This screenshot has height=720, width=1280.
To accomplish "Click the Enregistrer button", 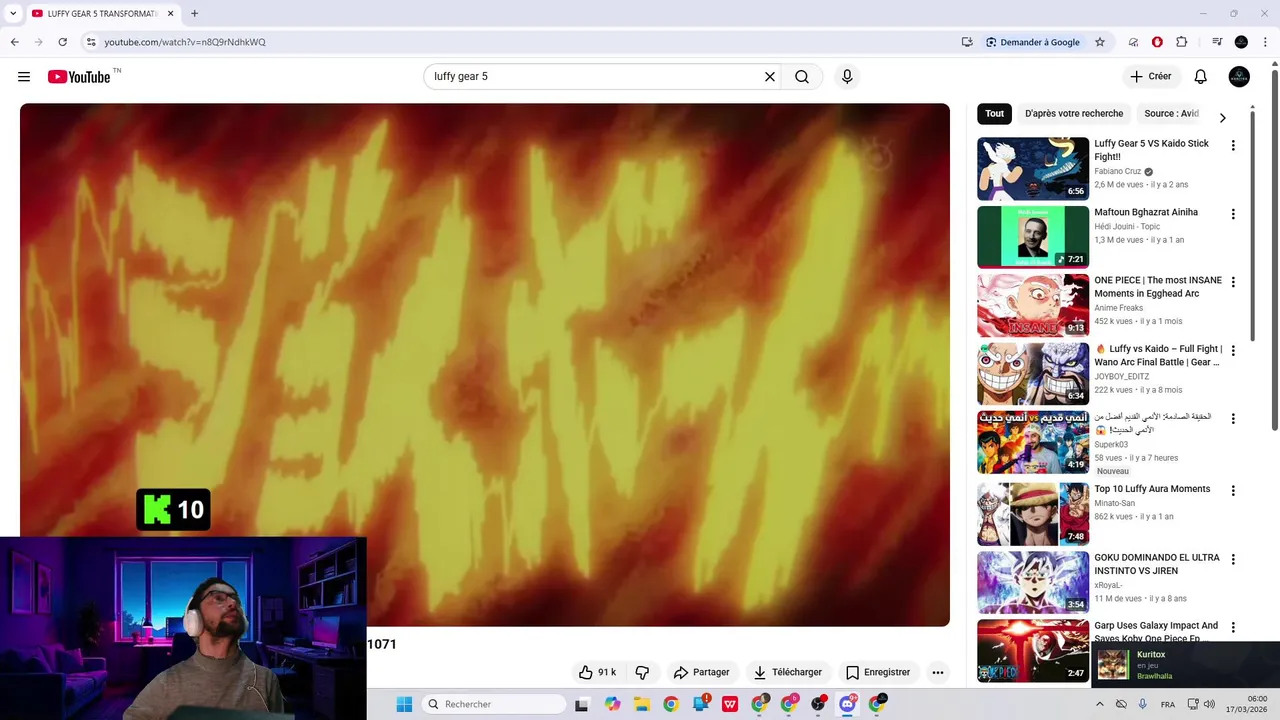I will [x=877, y=672].
